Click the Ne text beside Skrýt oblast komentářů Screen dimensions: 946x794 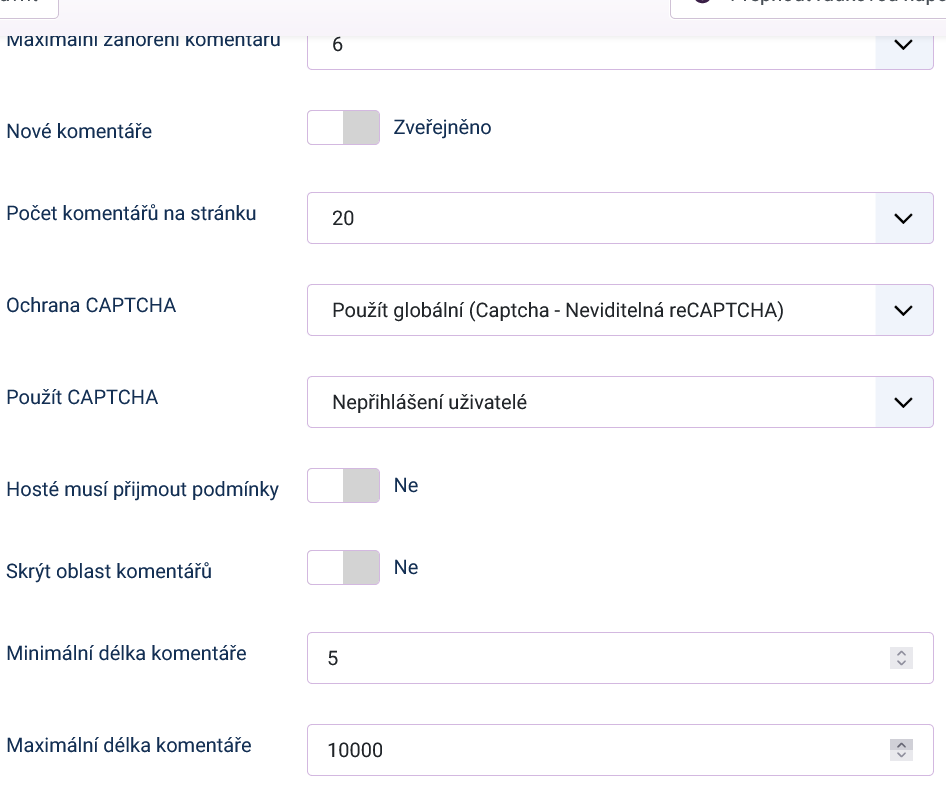[x=406, y=568]
